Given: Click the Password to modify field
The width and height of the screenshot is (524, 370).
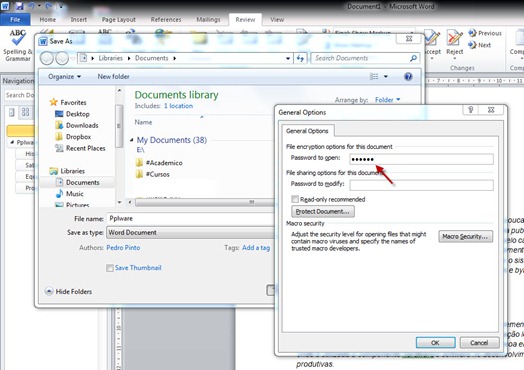Looking at the screenshot, I should coord(421,185).
